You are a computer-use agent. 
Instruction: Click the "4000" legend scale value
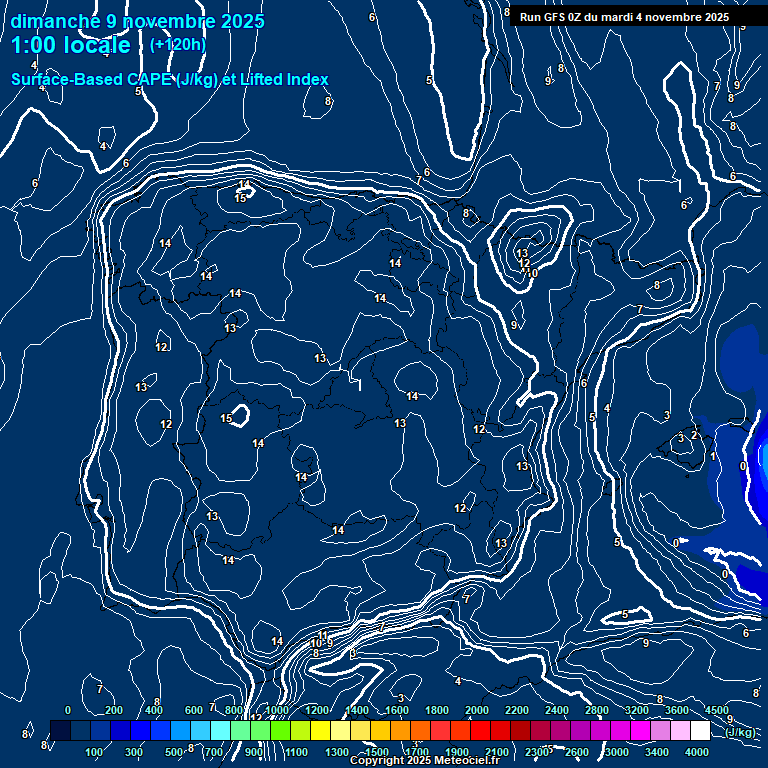pos(696,752)
